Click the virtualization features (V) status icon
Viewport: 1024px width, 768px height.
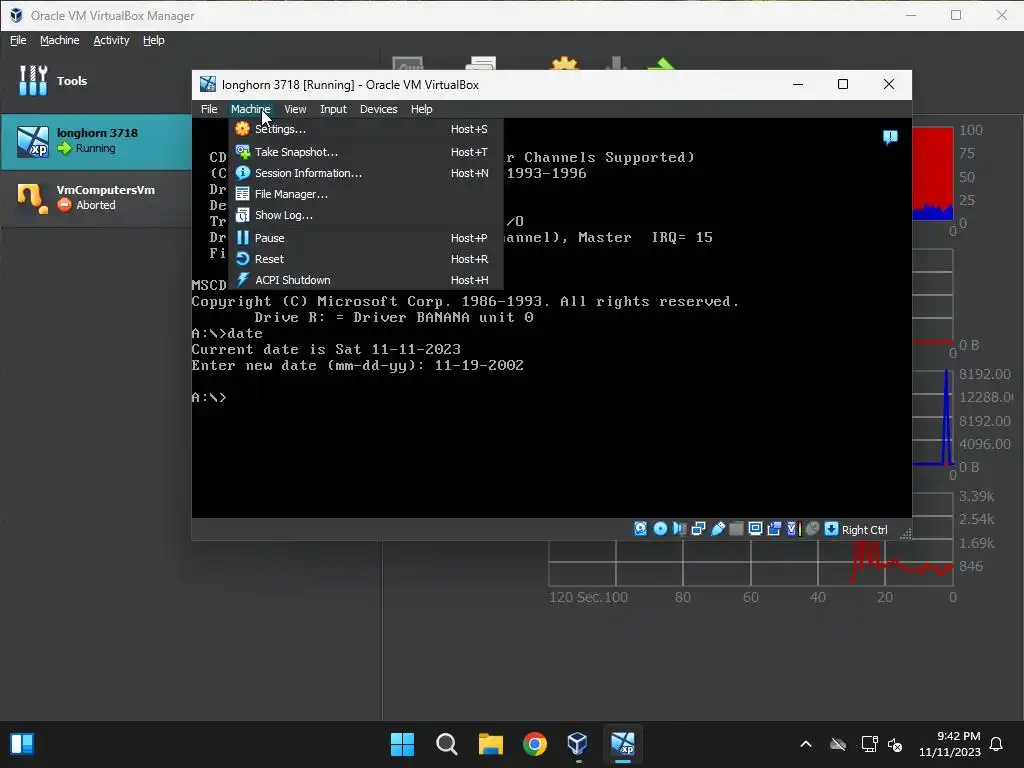pyautogui.click(x=793, y=529)
